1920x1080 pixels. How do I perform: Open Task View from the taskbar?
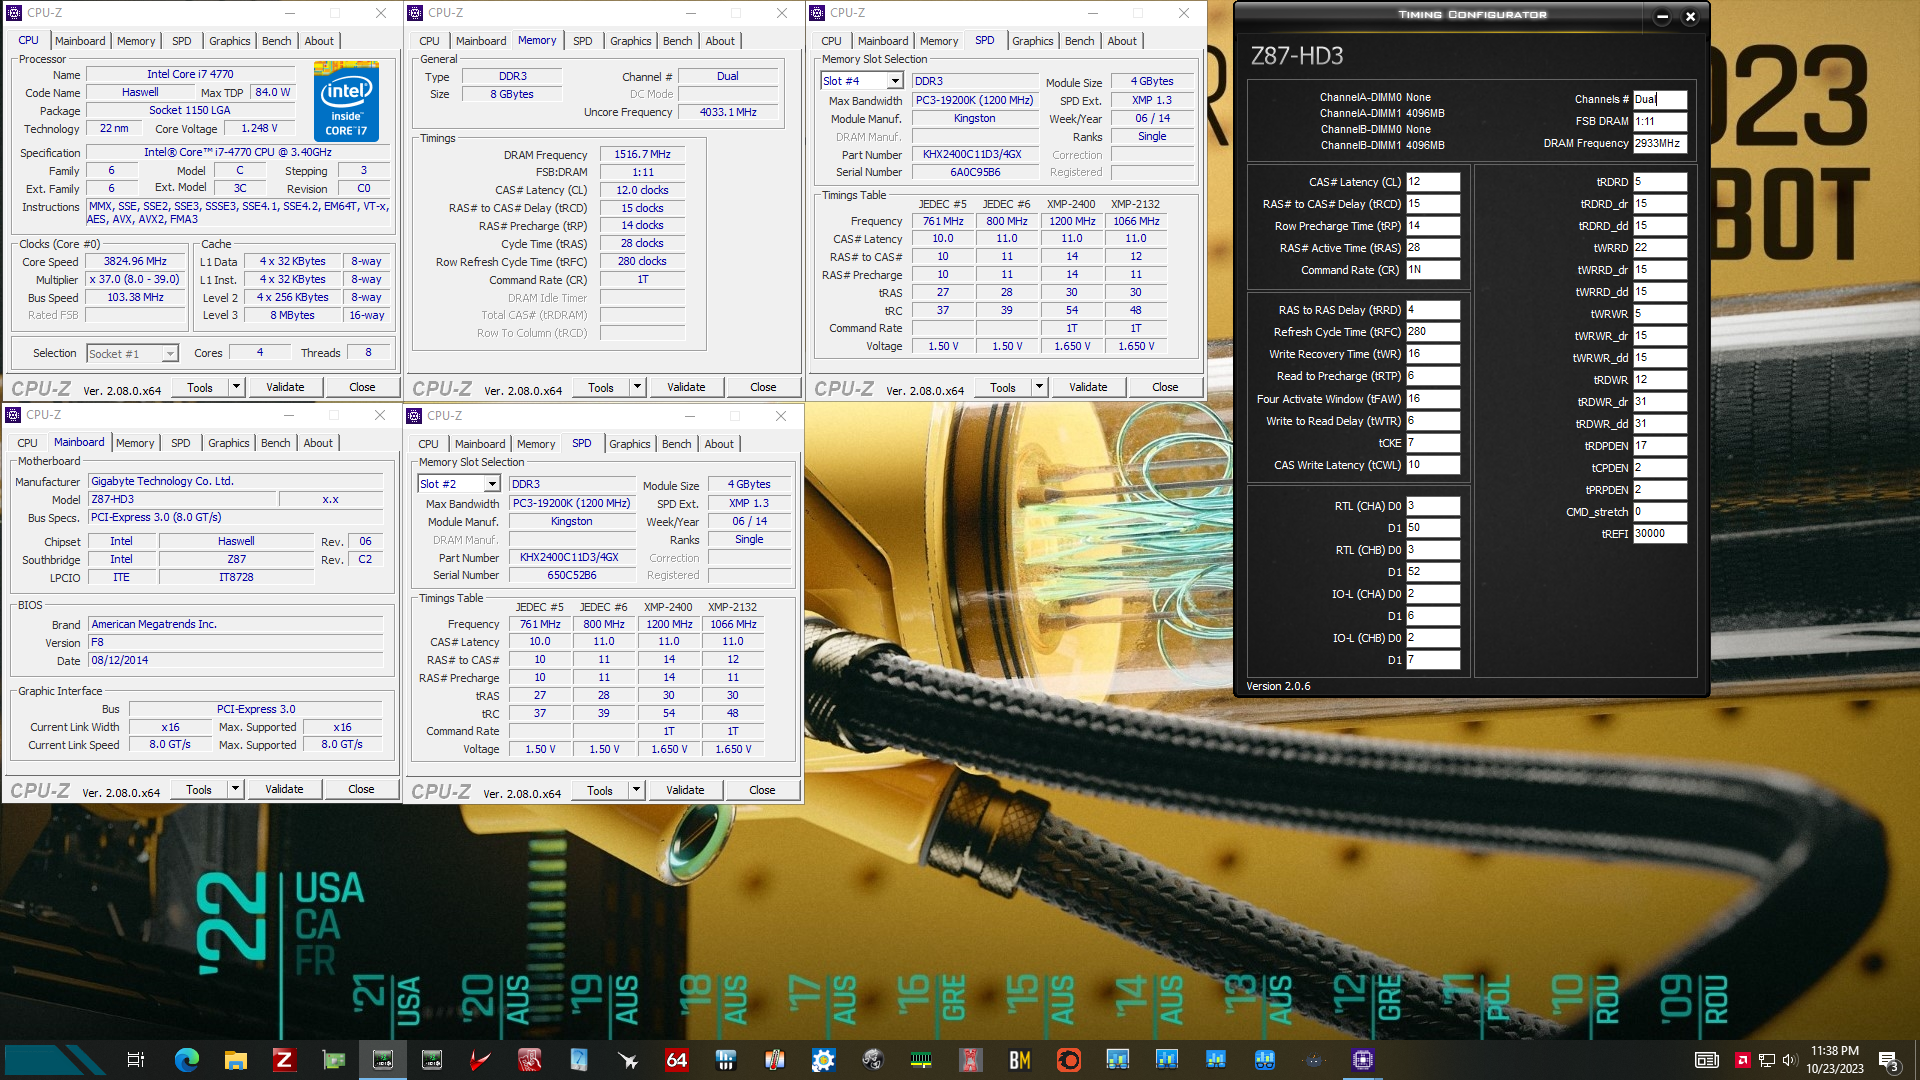coord(136,1060)
